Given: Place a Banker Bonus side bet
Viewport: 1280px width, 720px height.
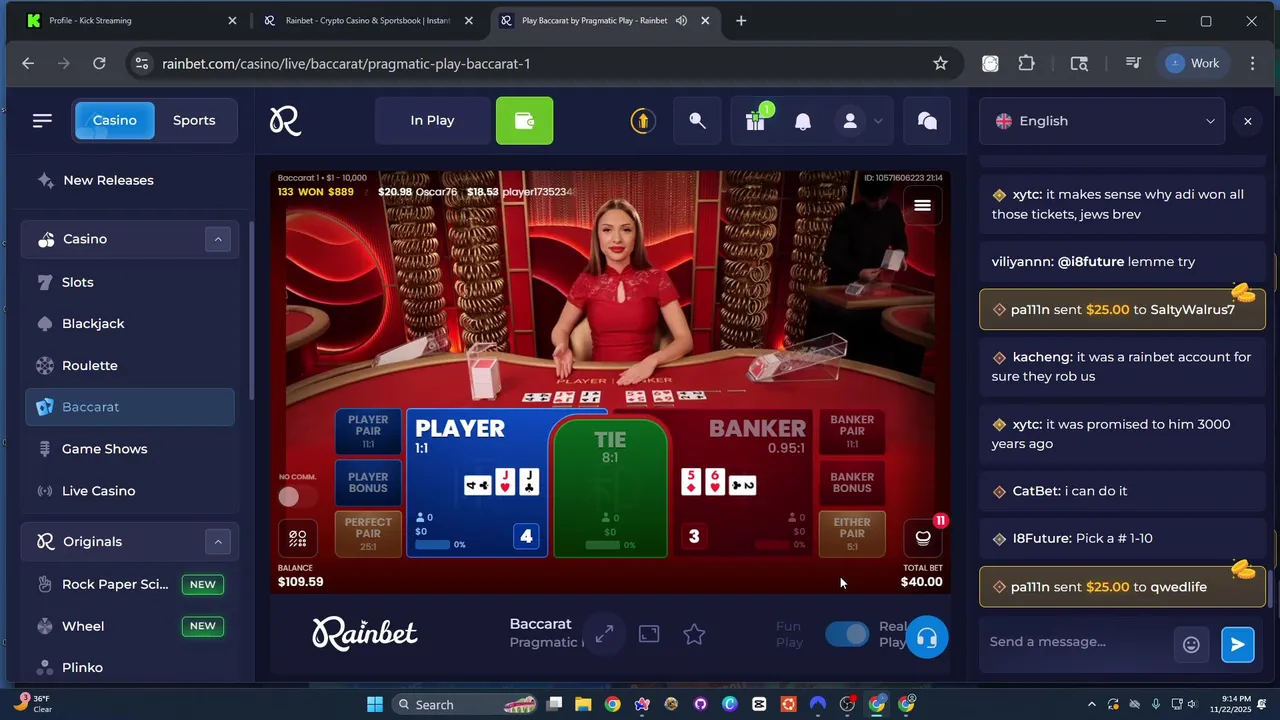Looking at the screenshot, I should (x=852, y=483).
